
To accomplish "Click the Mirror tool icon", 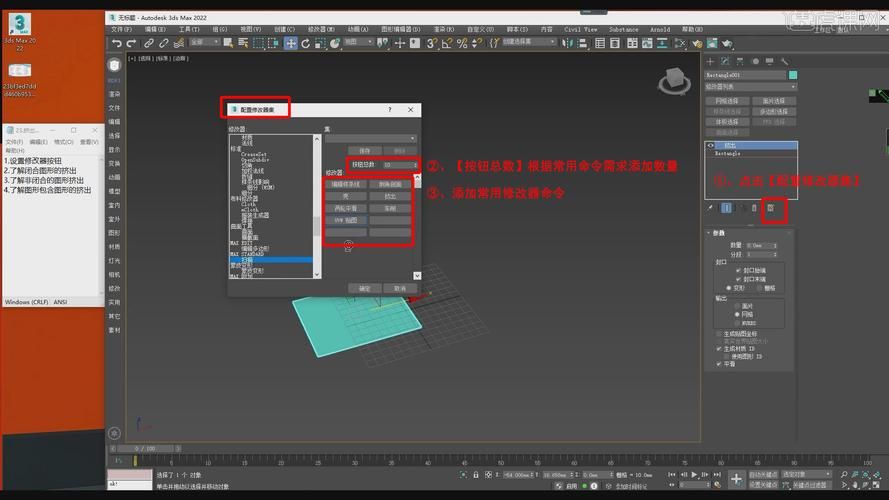I will [x=568, y=43].
